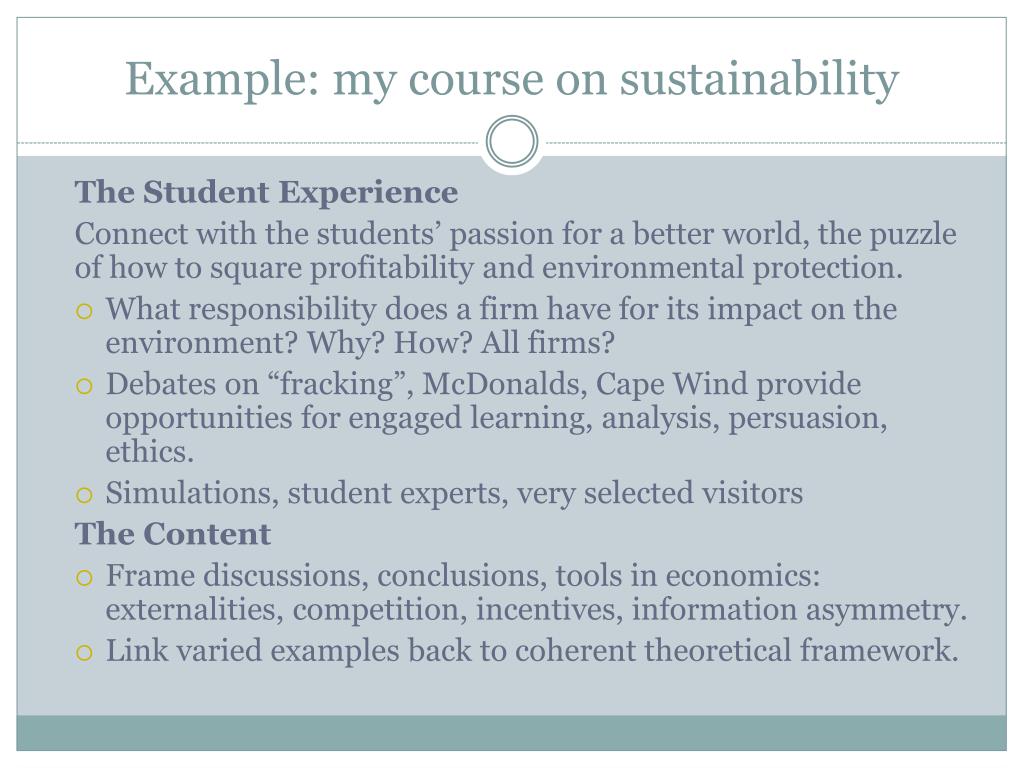Image resolution: width=1024 pixels, height=768 pixels.
Task: Click 'The Content' heading
Action: (x=172, y=534)
